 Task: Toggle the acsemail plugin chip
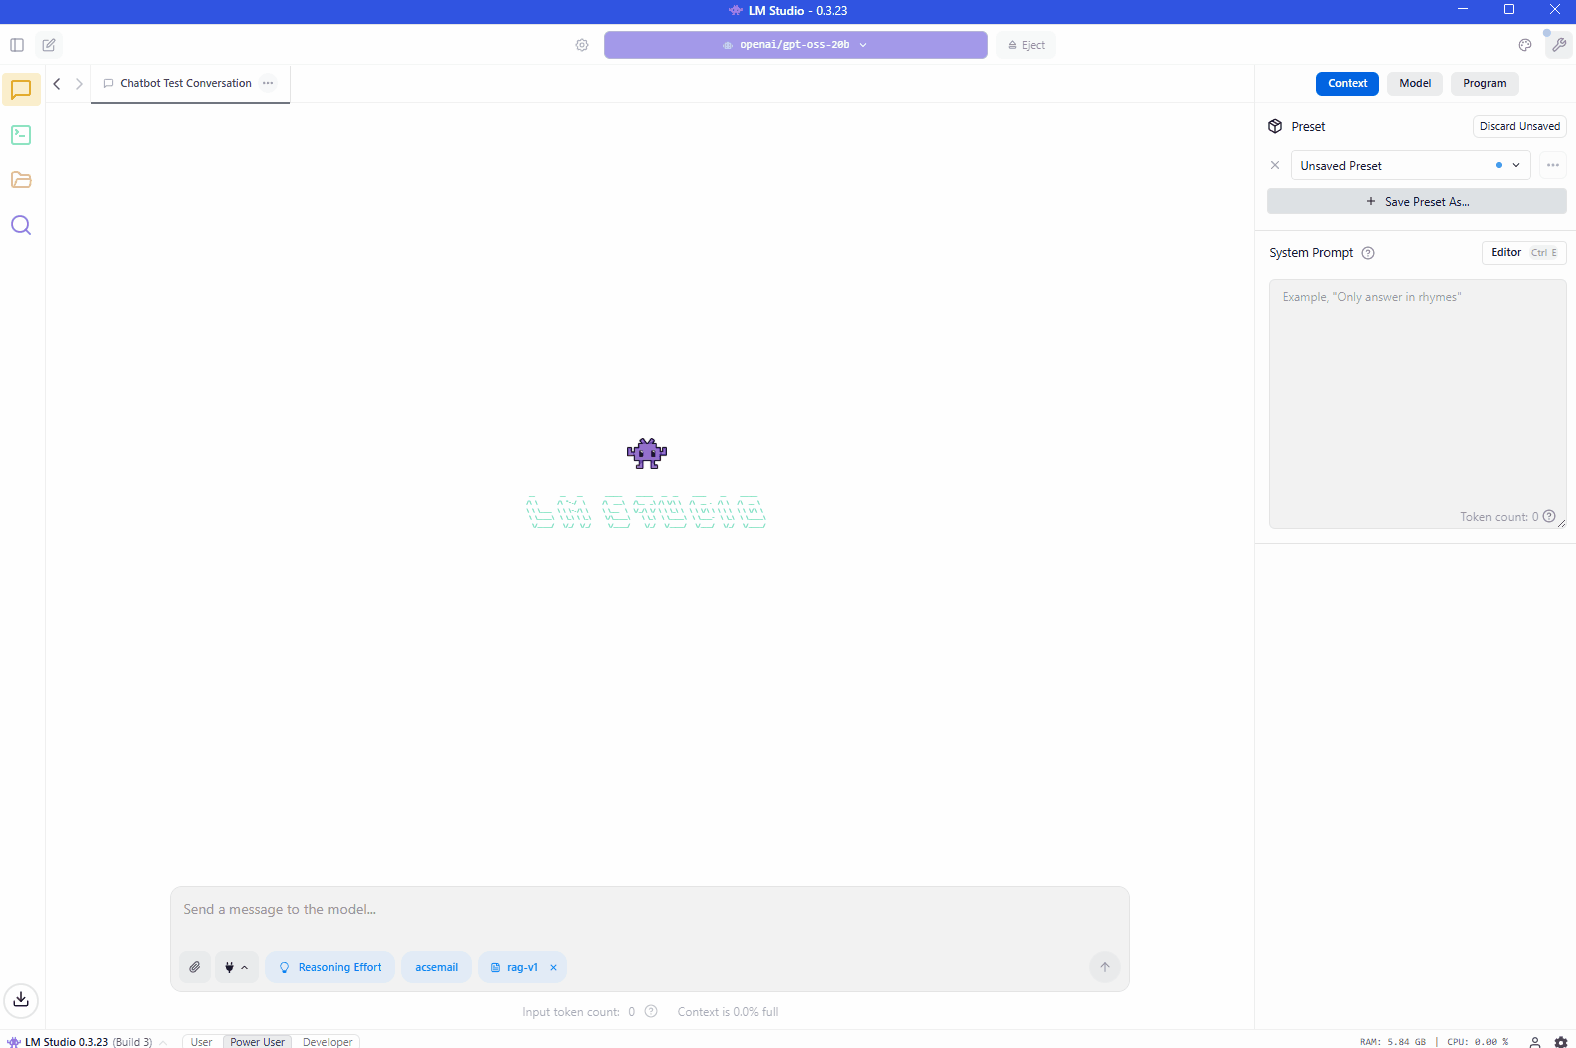point(436,967)
